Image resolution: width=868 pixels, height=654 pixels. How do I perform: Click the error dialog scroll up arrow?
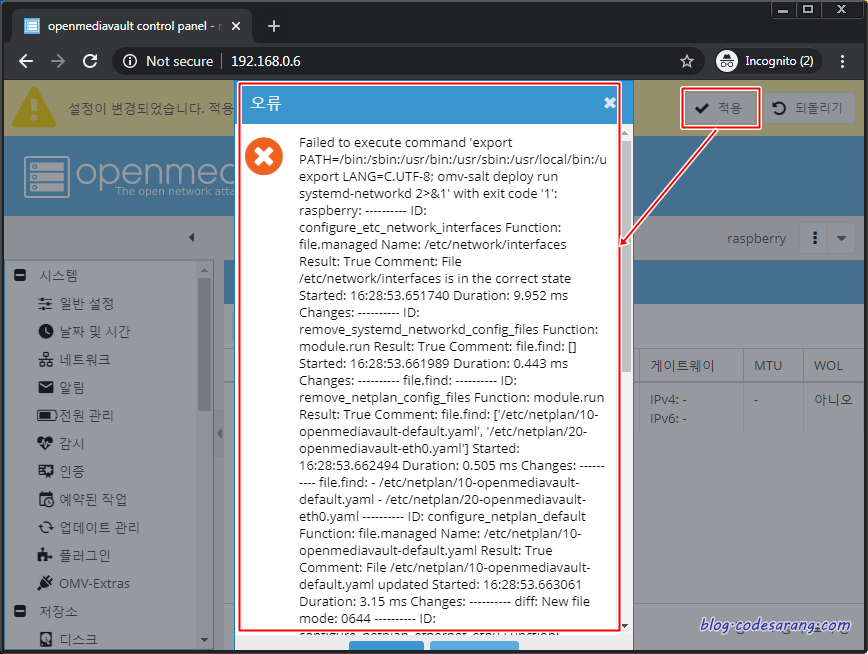[626, 133]
